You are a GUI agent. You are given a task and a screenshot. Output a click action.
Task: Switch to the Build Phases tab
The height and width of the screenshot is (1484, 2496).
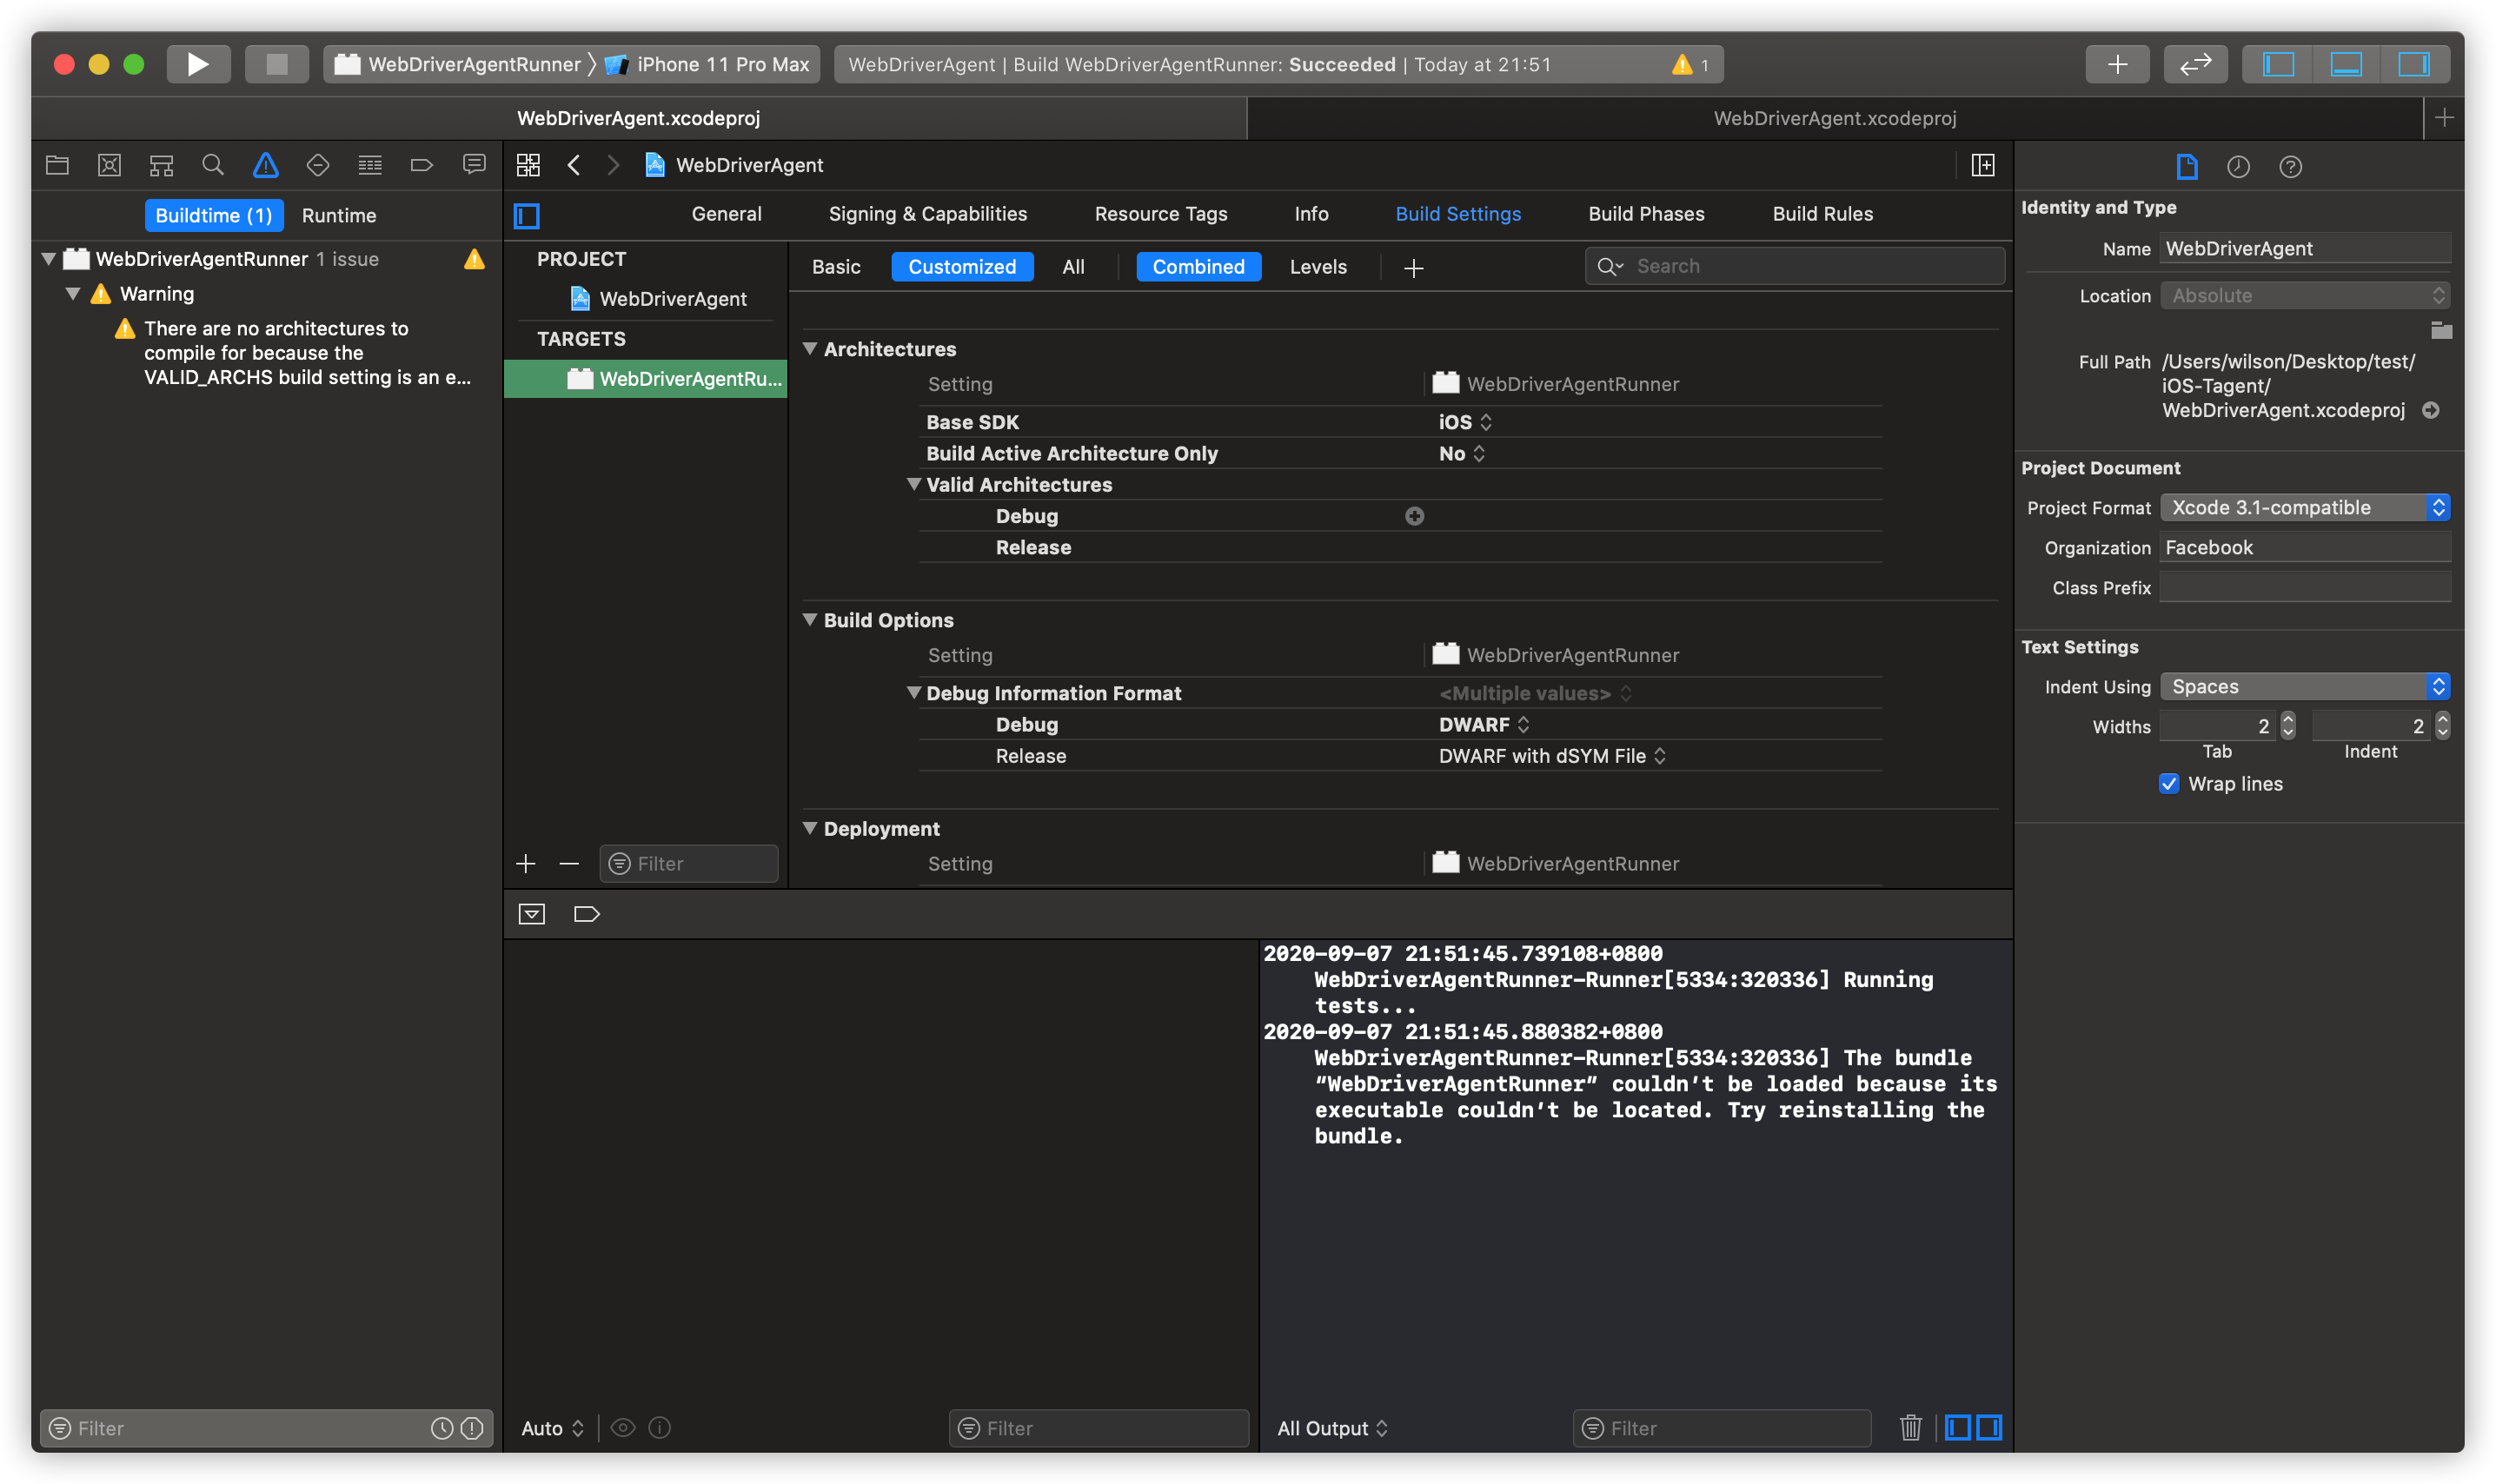point(1645,214)
